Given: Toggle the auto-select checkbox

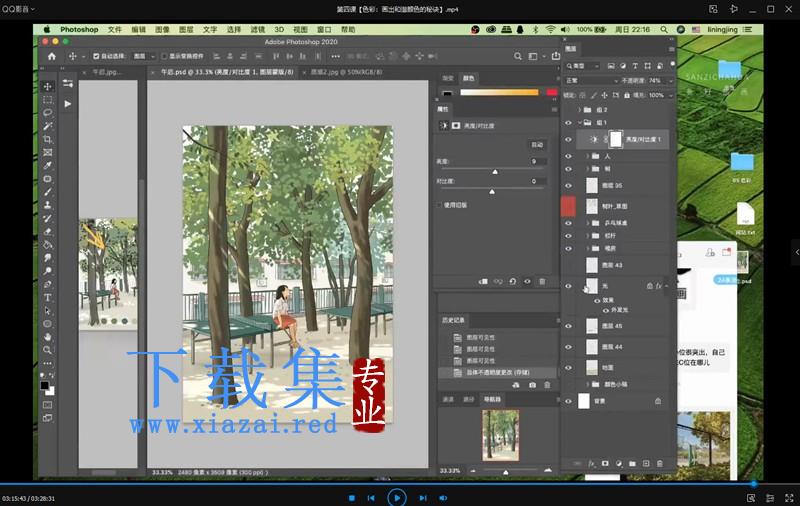Looking at the screenshot, I should [96, 56].
